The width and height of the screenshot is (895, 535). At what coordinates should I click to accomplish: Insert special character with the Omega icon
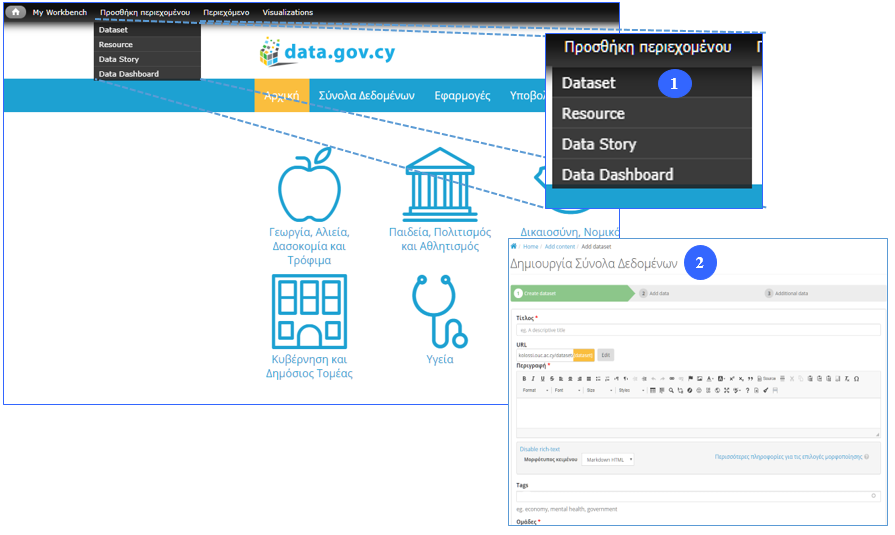coord(856,379)
